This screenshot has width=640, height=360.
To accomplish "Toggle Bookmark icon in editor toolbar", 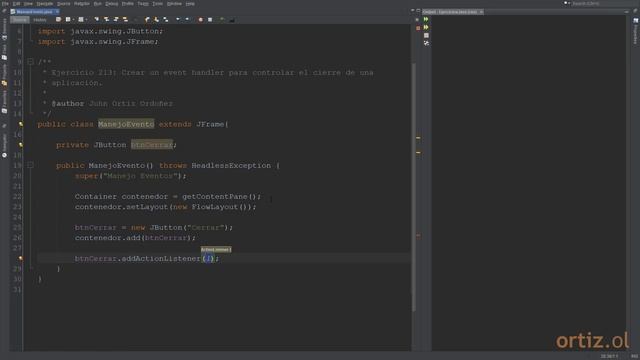I will pos(166,19).
